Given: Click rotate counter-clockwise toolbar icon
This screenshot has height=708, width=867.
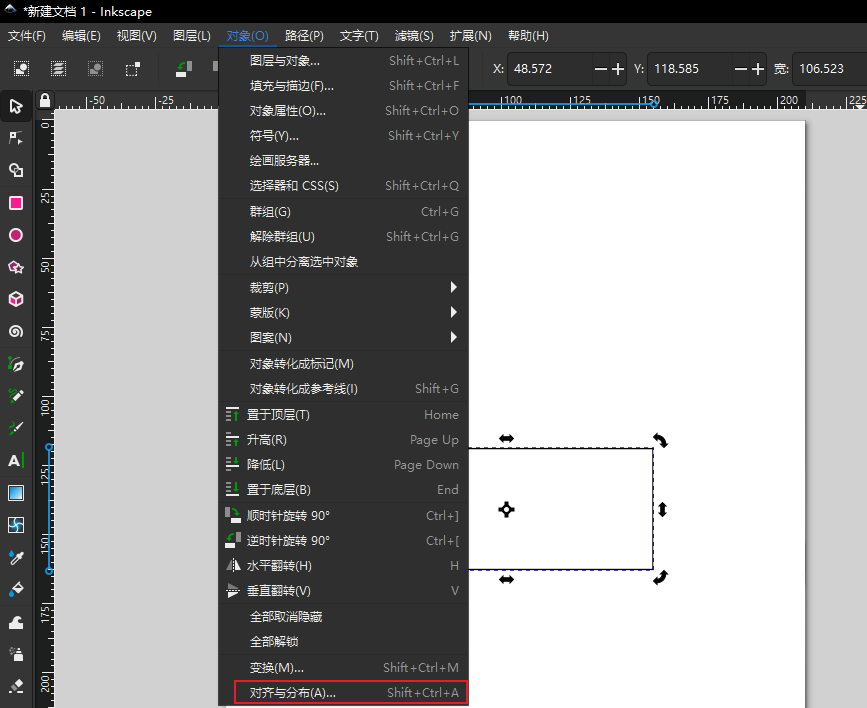Looking at the screenshot, I should coord(184,69).
